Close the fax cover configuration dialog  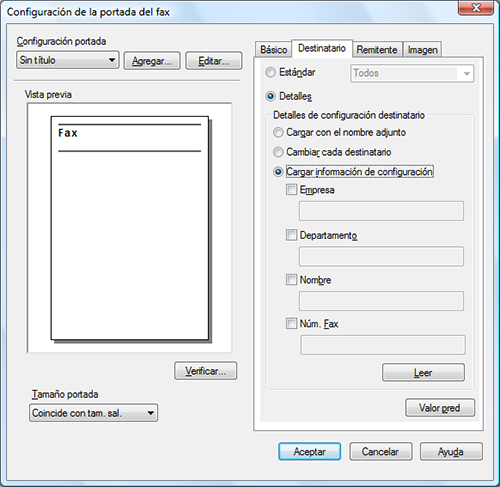(476, 7)
